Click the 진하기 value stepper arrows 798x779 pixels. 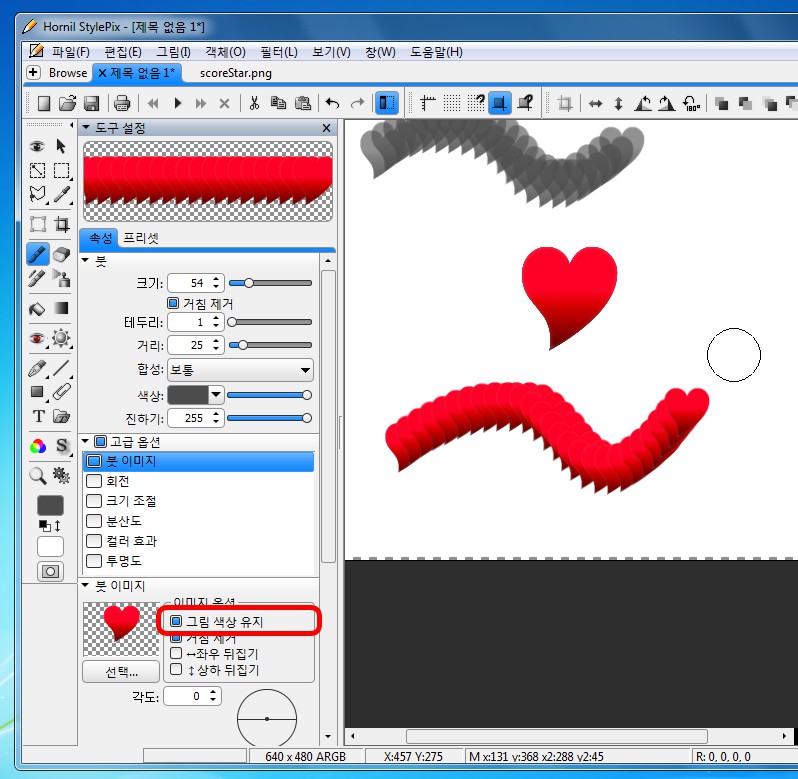[x=216, y=418]
